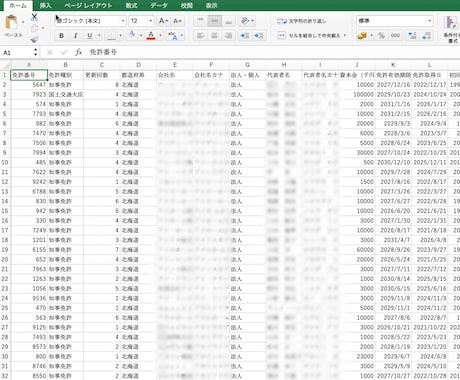The height and width of the screenshot is (380, 460).
Task: Increase font size with A▲ button
Action: pos(163,21)
